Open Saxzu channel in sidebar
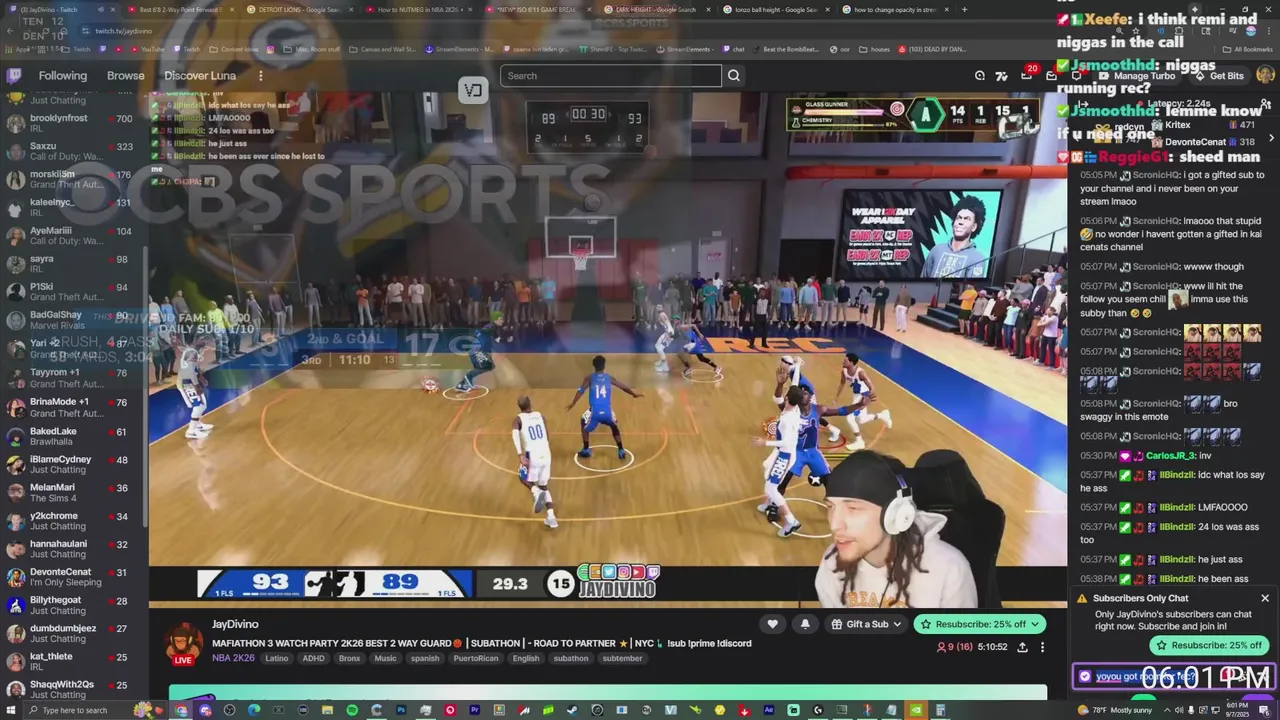 pyautogui.click(x=73, y=151)
